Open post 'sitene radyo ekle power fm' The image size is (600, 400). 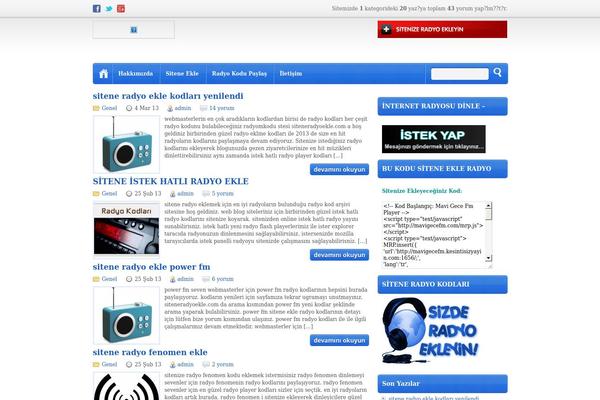tap(152, 267)
